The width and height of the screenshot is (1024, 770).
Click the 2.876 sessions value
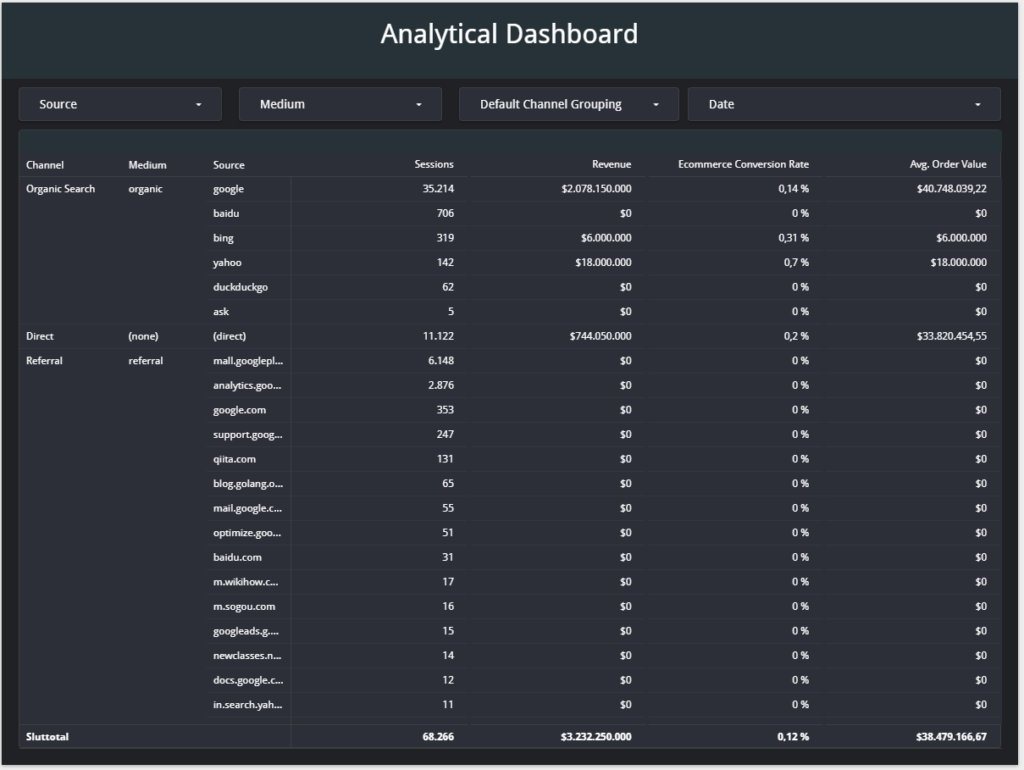441,385
